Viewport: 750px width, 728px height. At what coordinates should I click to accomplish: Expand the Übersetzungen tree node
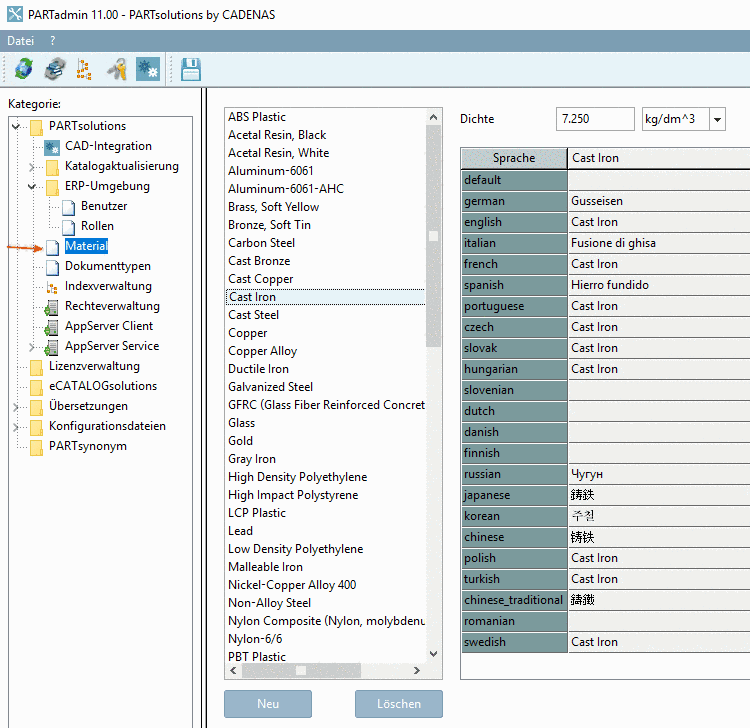(16, 406)
